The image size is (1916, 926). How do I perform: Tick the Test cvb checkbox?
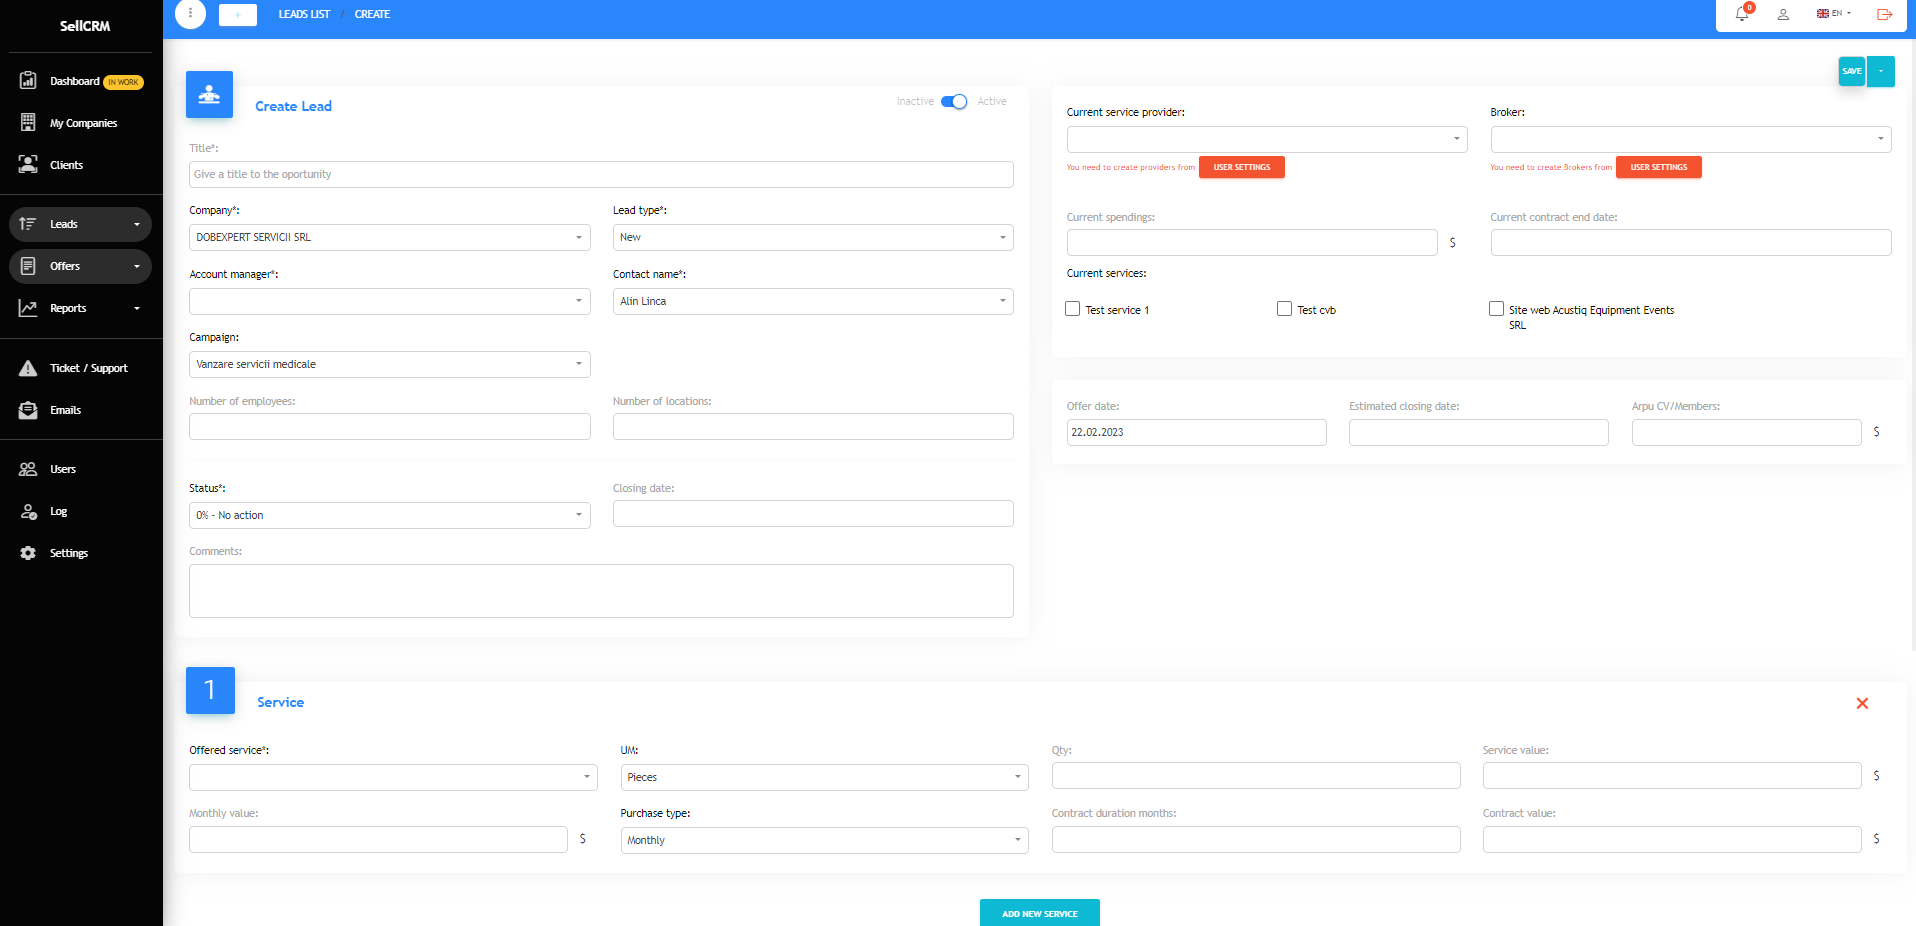pos(1284,309)
